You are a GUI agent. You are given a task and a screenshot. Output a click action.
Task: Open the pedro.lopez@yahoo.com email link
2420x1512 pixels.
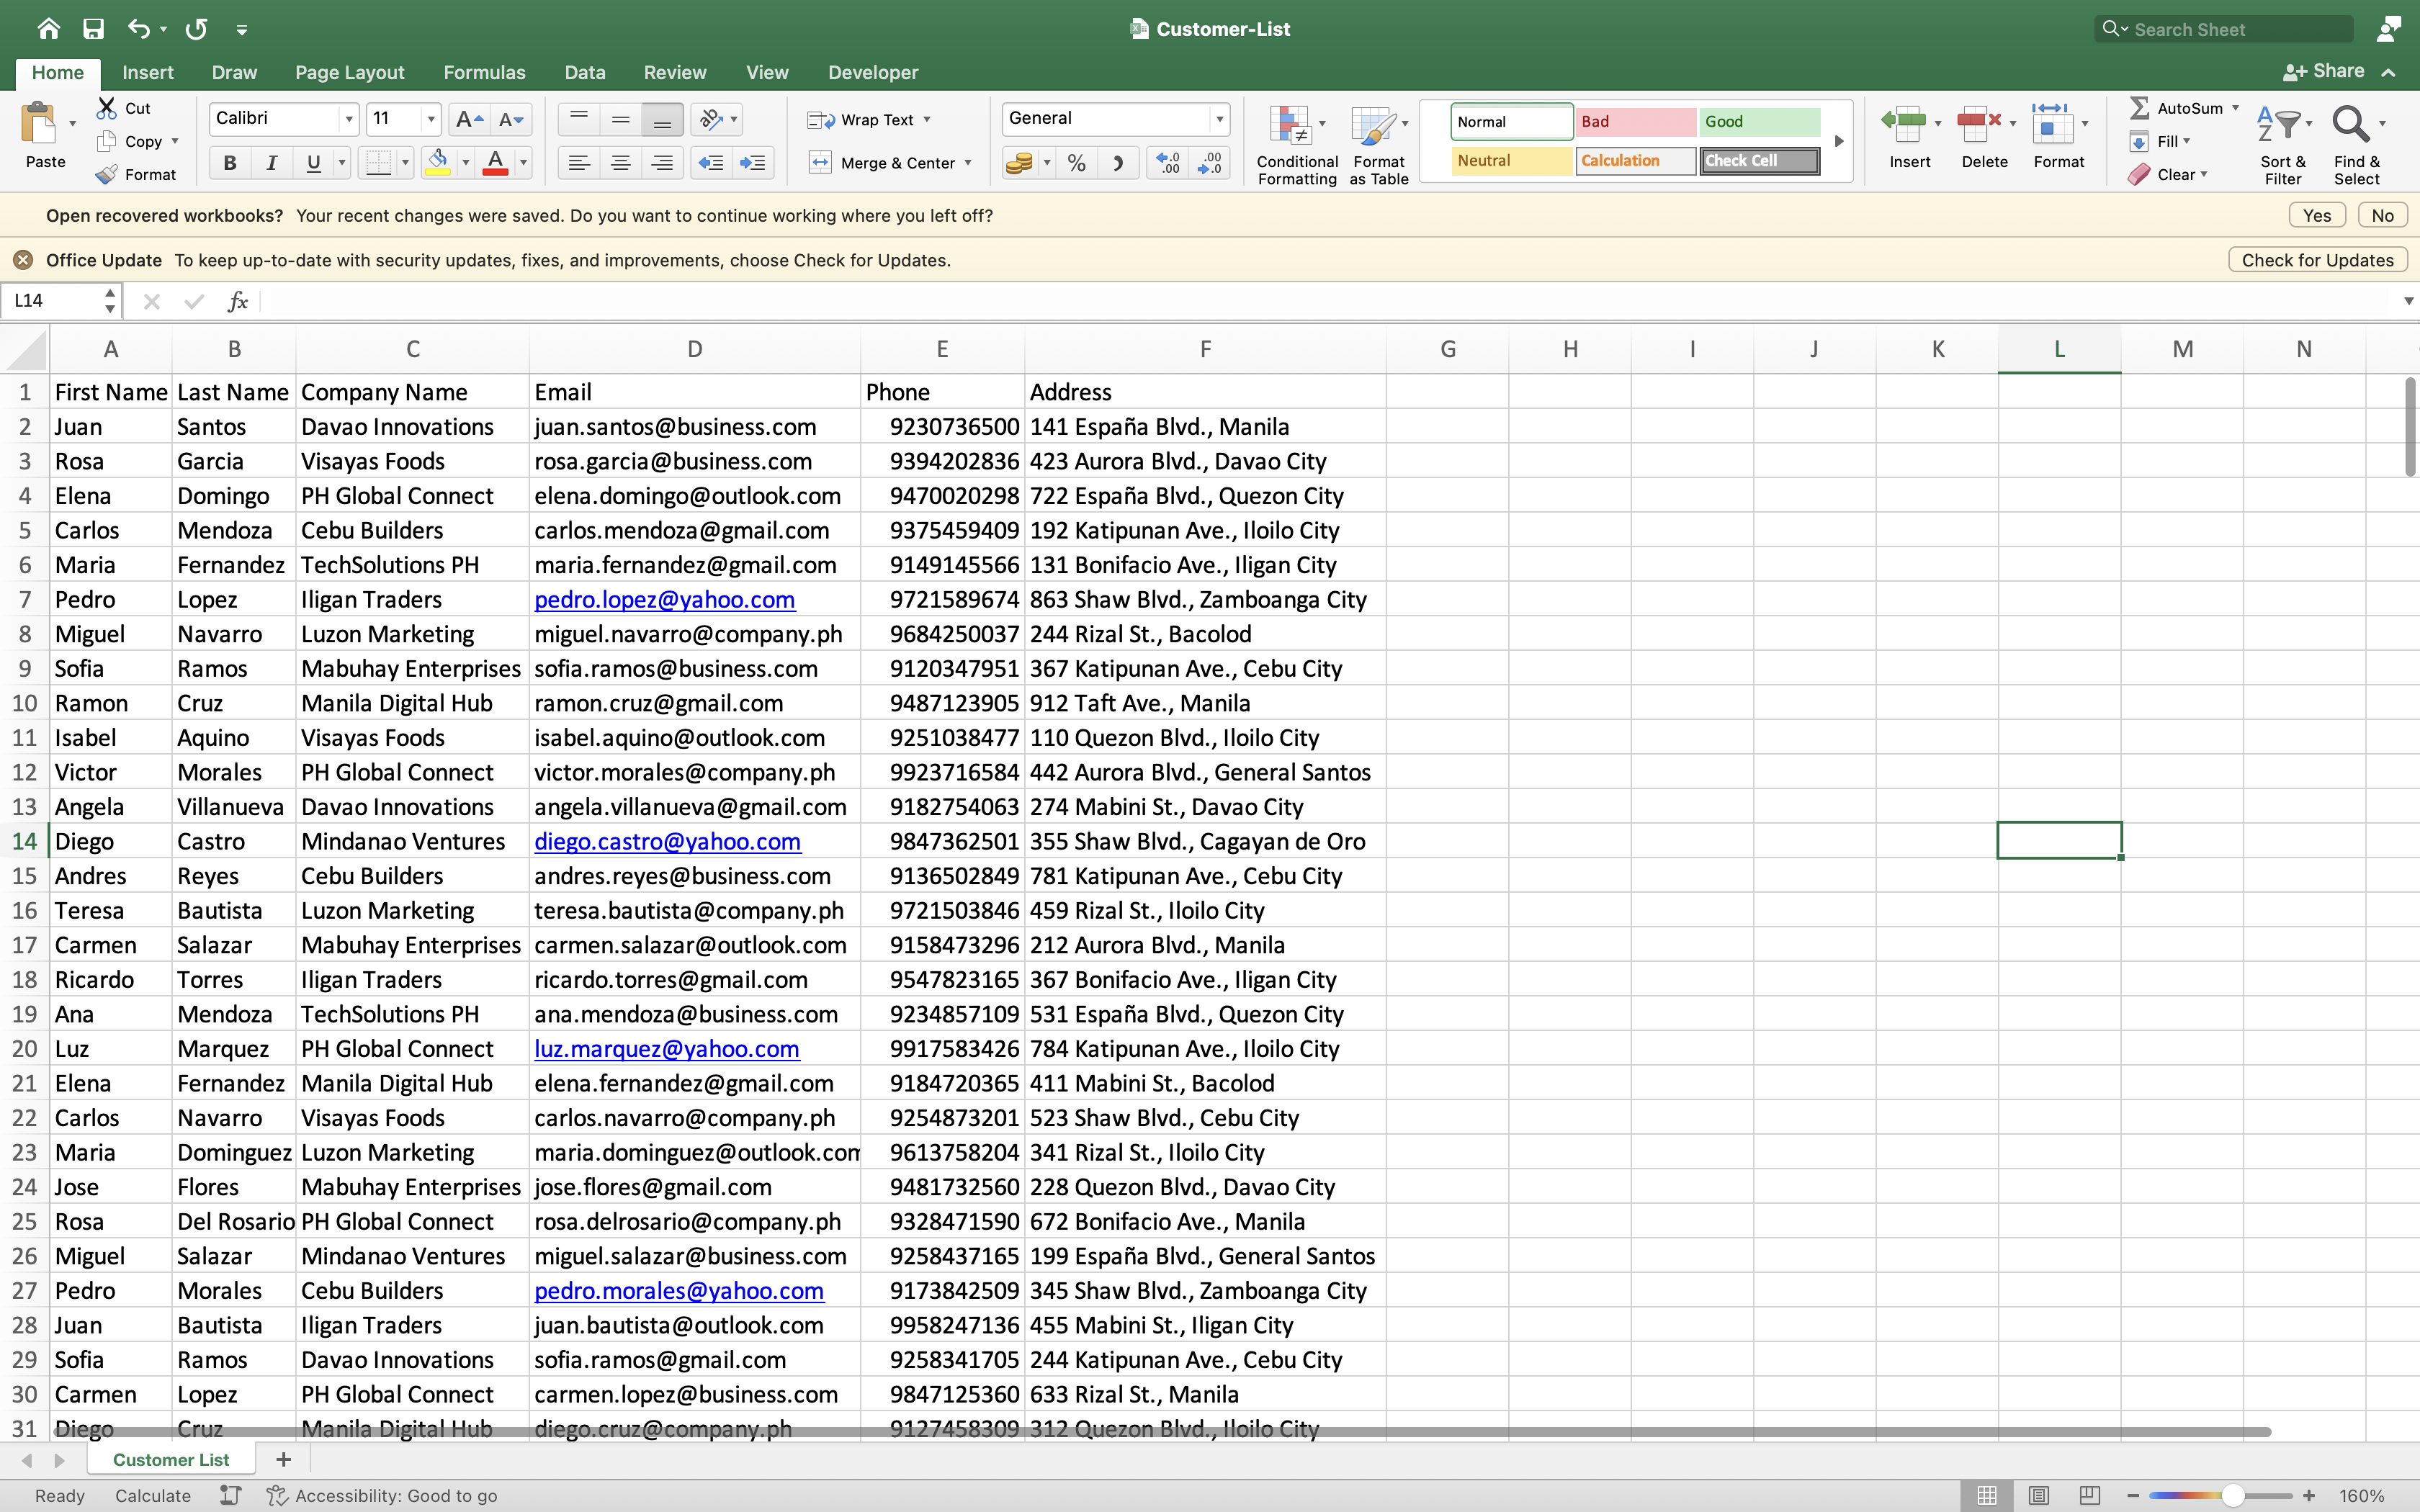point(664,599)
